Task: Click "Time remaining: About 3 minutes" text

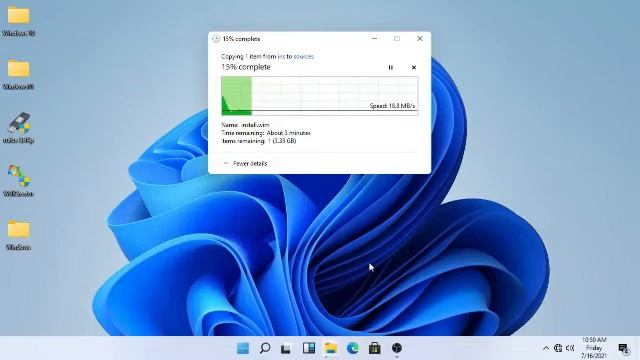Action: pyautogui.click(x=266, y=133)
